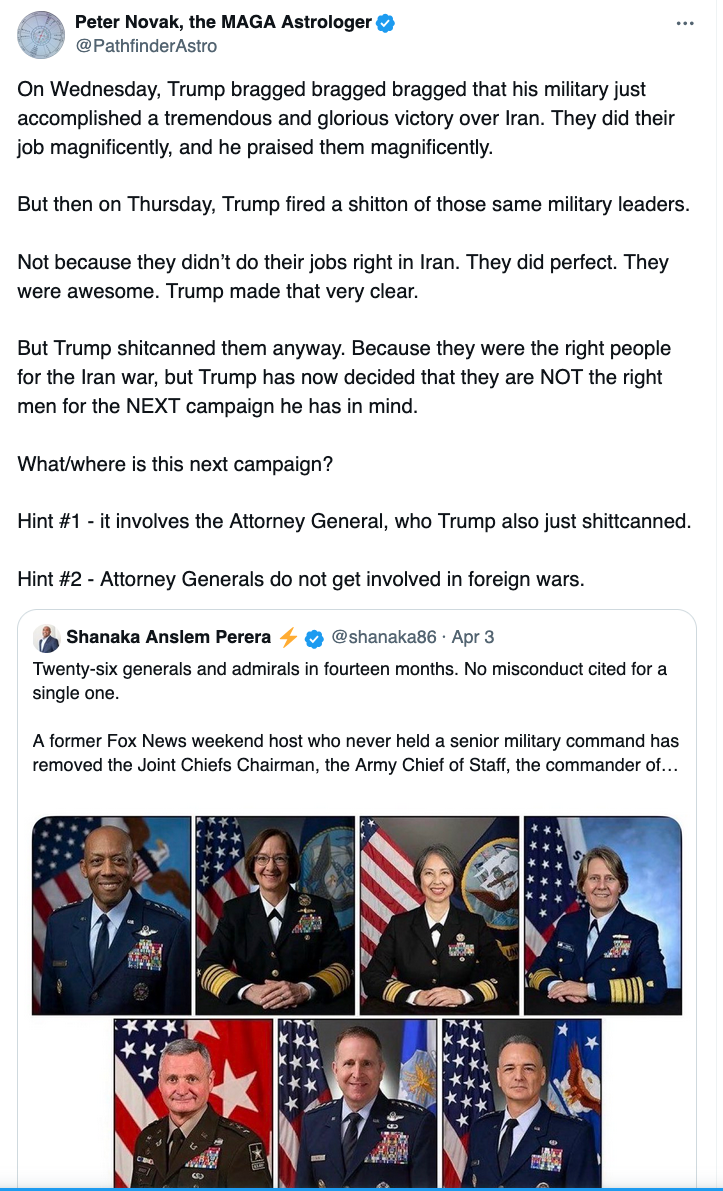Open bottom-right photo of Air Force officer

tap(521, 1103)
